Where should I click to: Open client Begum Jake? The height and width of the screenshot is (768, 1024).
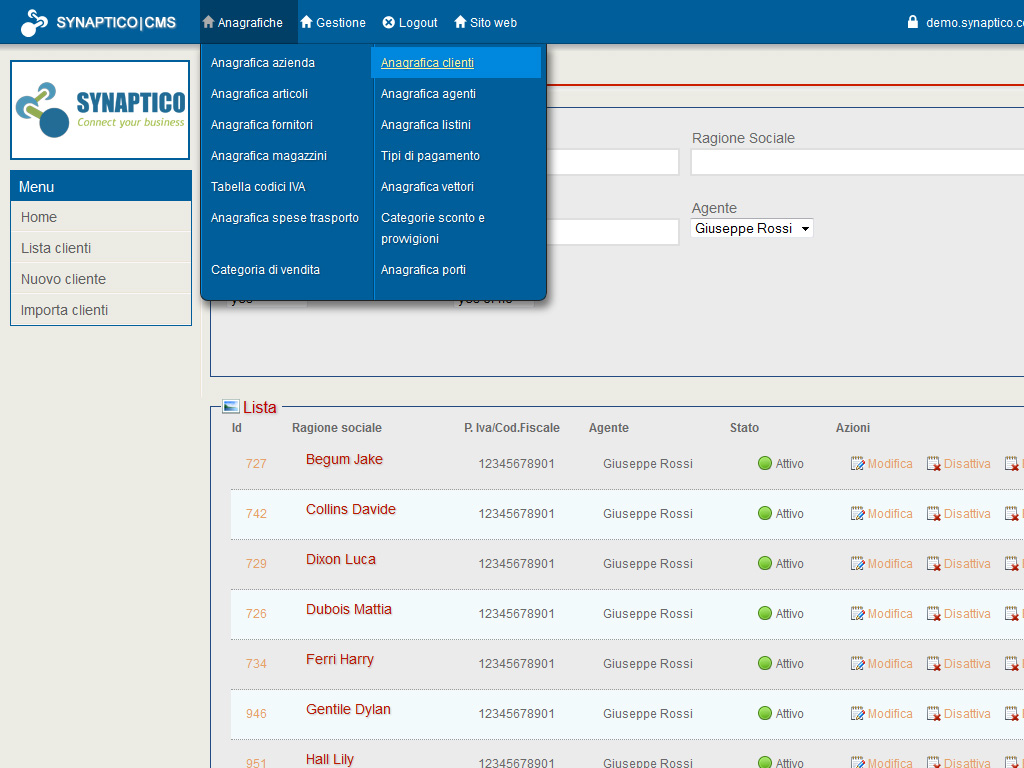344,459
